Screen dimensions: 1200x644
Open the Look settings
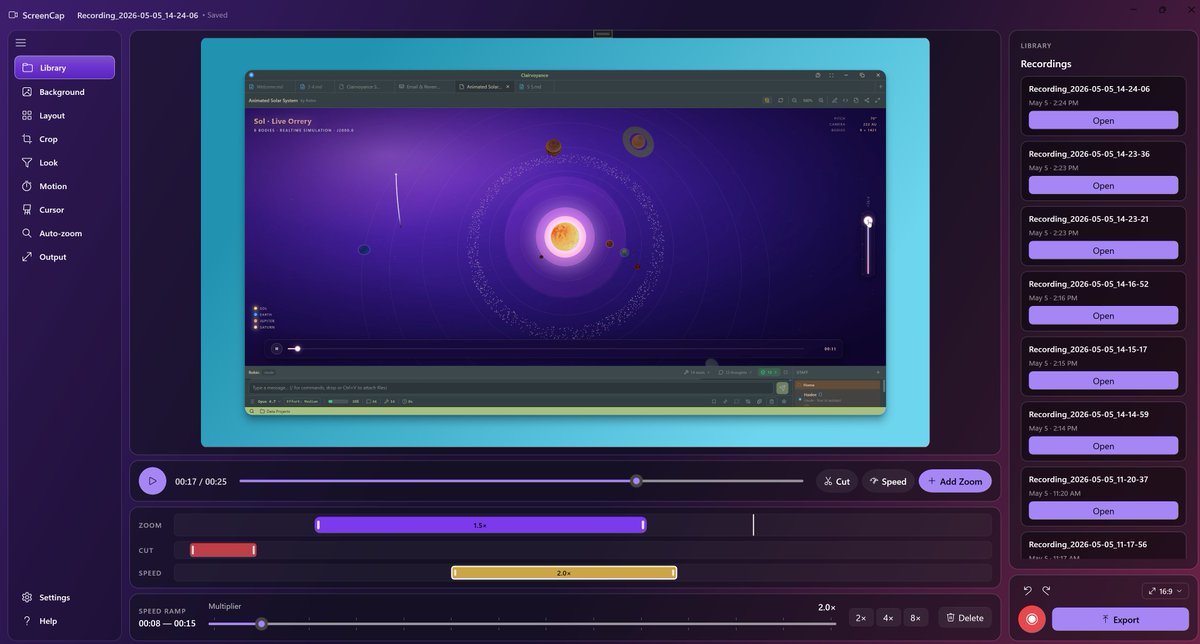(64, 162)
